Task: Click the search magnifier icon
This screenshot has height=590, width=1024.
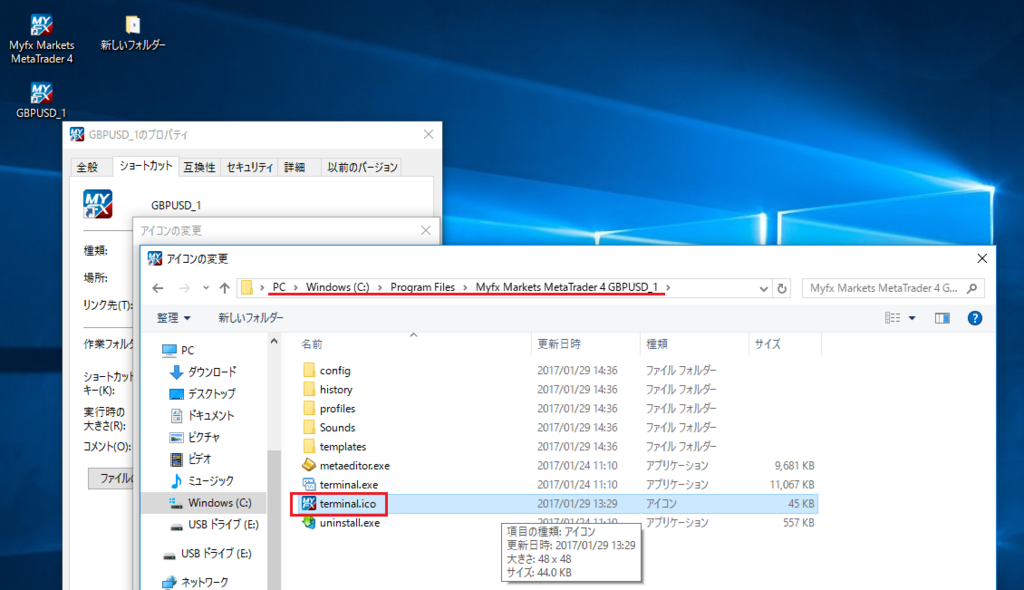Action: (x=972, y=288)
